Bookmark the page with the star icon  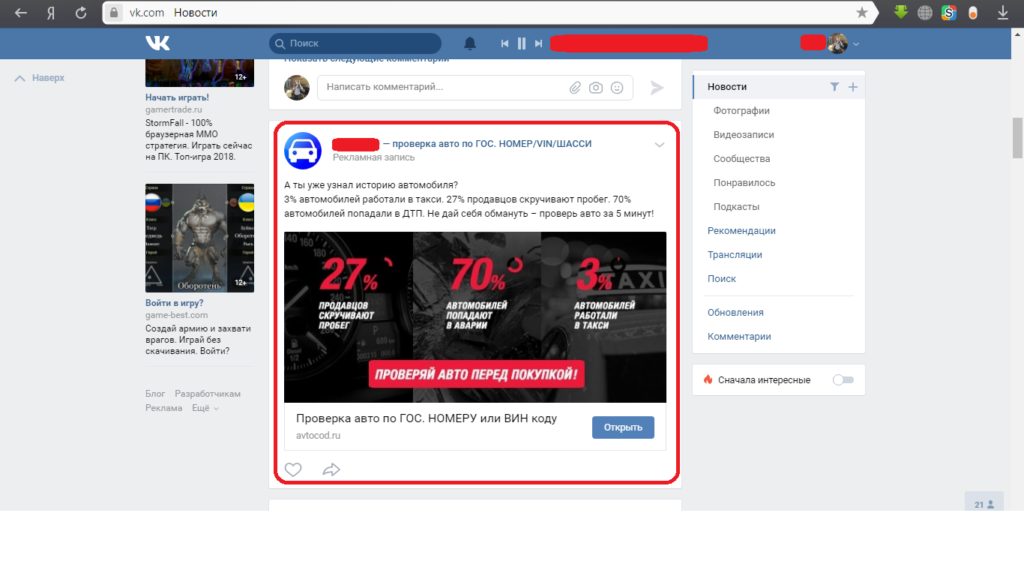[x=862, y=12]
